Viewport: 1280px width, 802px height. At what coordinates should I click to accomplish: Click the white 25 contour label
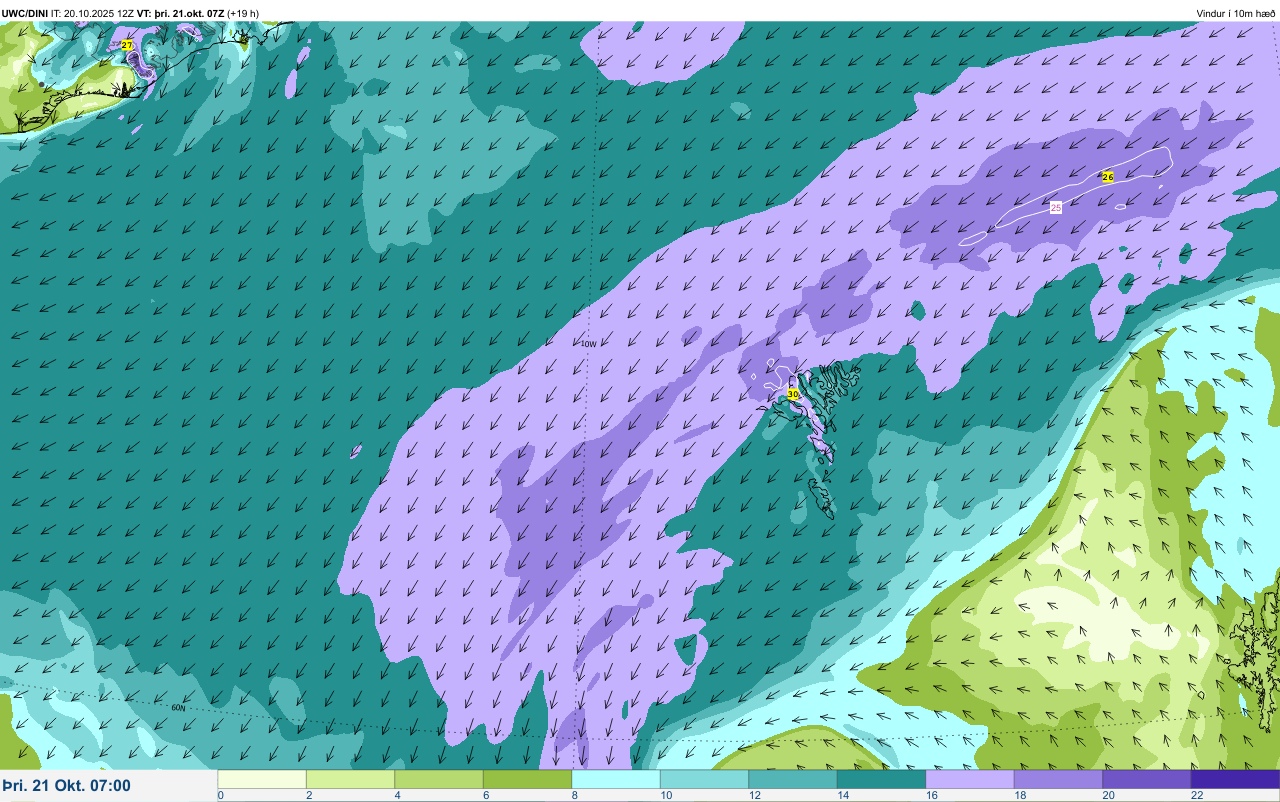click(x=1055, y=207)
